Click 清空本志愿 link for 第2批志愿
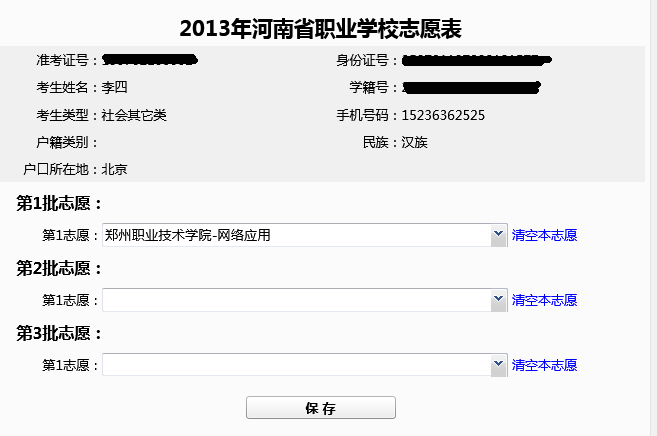Image resolution: width=657 pixels, height=436 pixels. pyautogui.click(x=544, y=300)
